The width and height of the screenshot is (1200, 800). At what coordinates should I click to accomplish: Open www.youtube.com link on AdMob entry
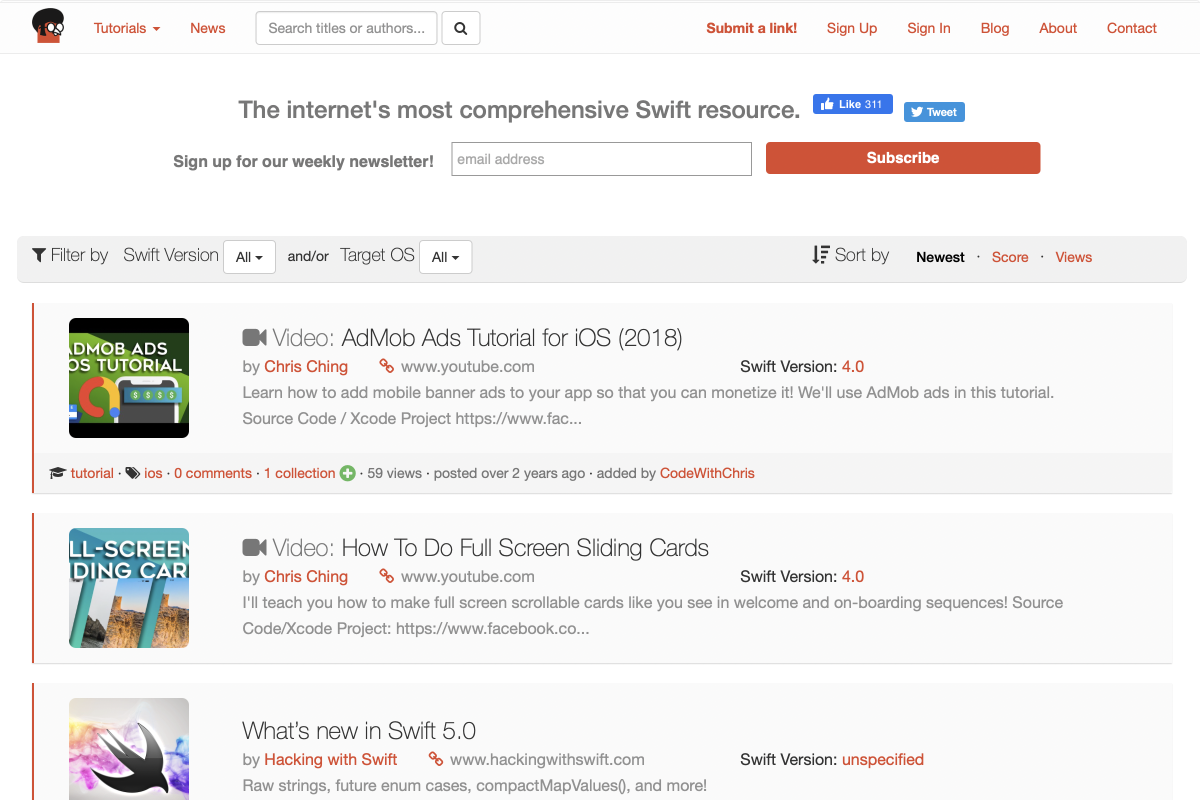(468, 366)
